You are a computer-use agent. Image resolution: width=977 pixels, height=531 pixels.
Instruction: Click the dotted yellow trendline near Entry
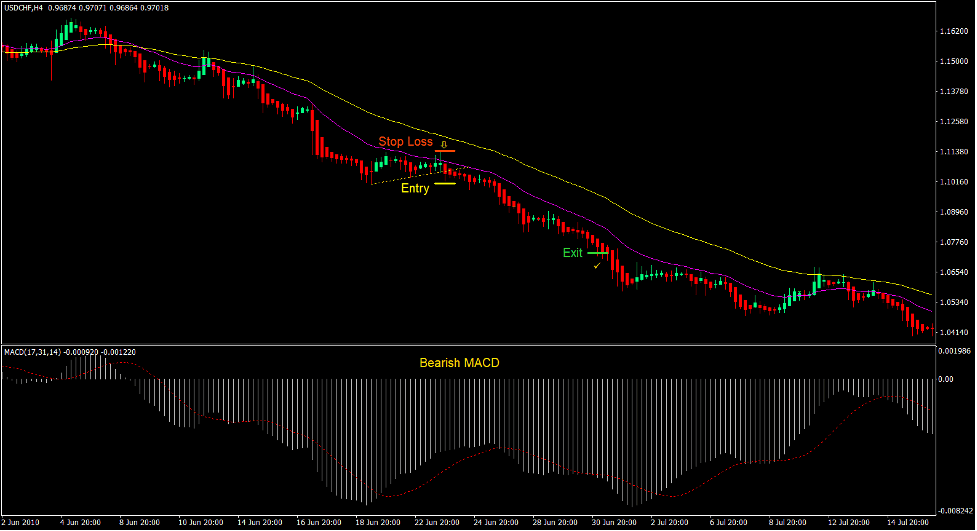tap(400, 176)
